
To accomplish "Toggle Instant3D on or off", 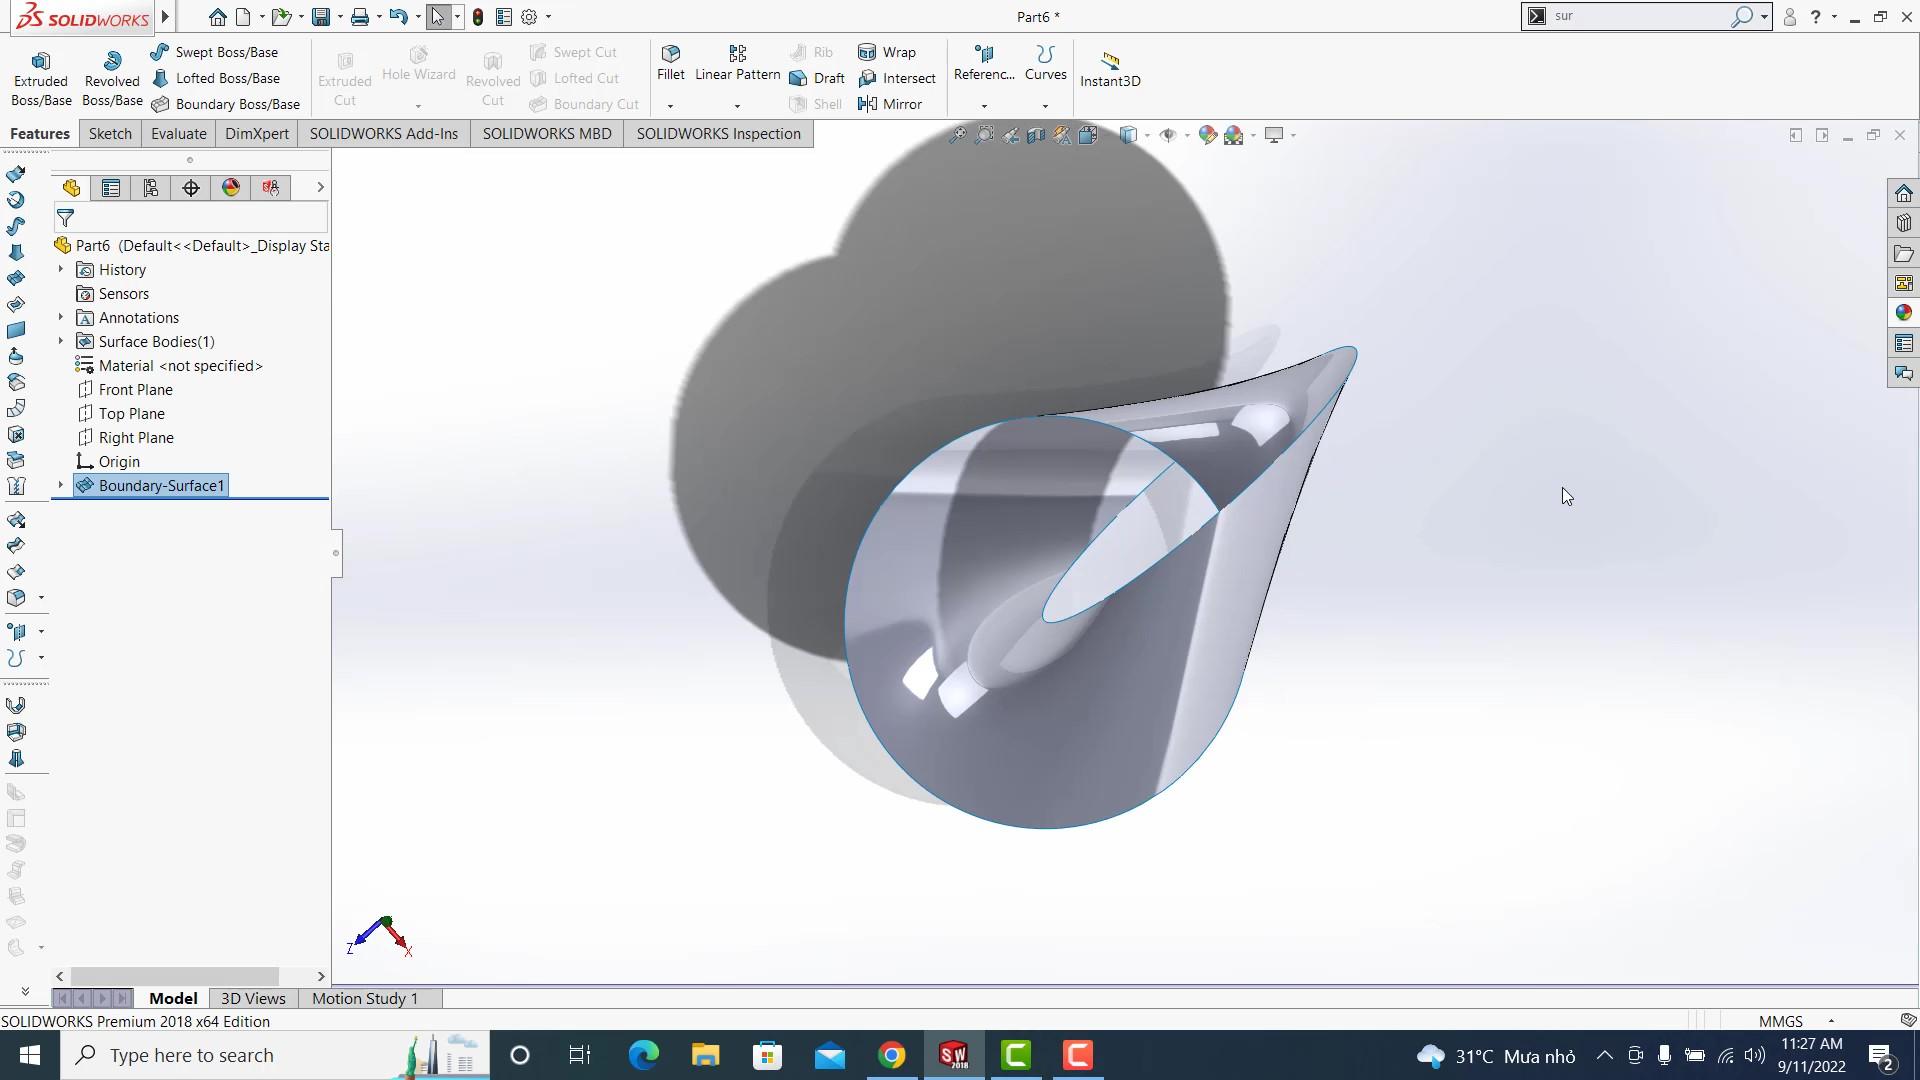I will tap(1110, 68).
